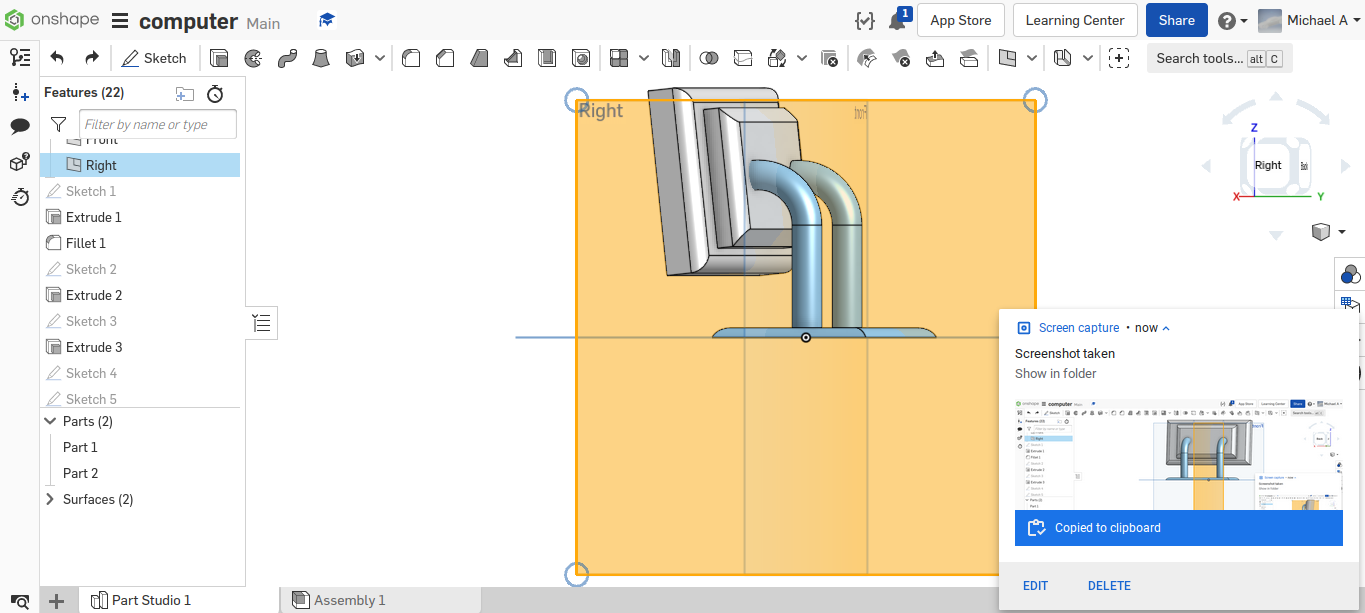The image size is (1365, 613).
Task: Switch to the Assembly 1 tab
Action: (x=339, y=600)
